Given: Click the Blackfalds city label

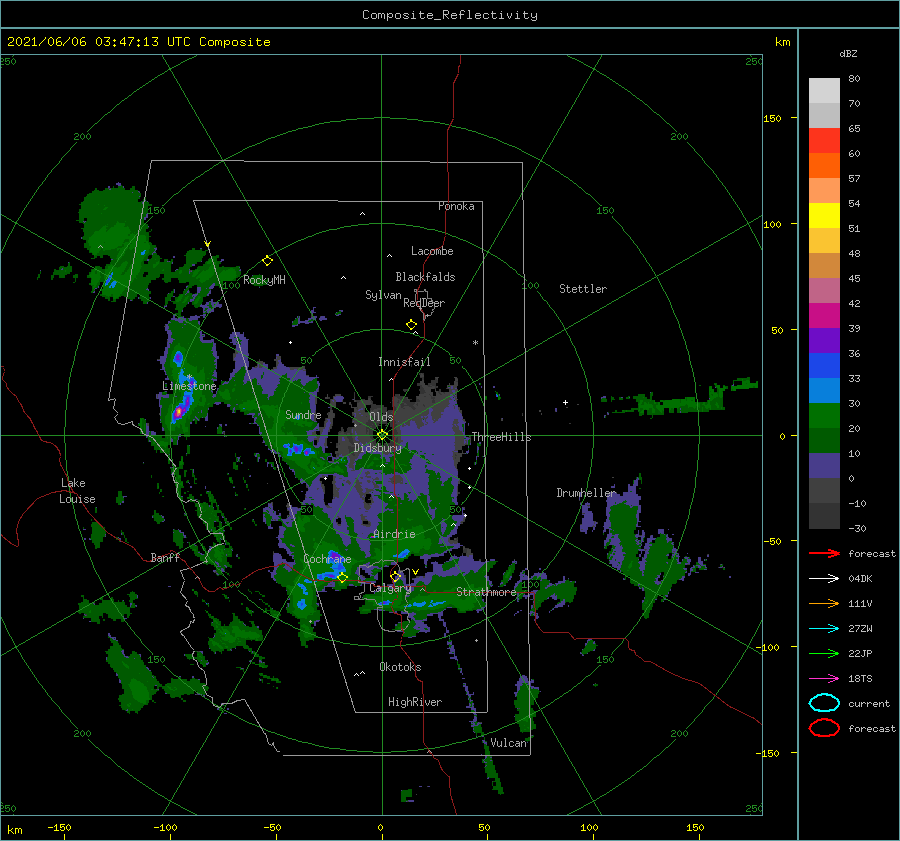Looking at the screenshot, I should pyautogui.click(x=425, y=277).
